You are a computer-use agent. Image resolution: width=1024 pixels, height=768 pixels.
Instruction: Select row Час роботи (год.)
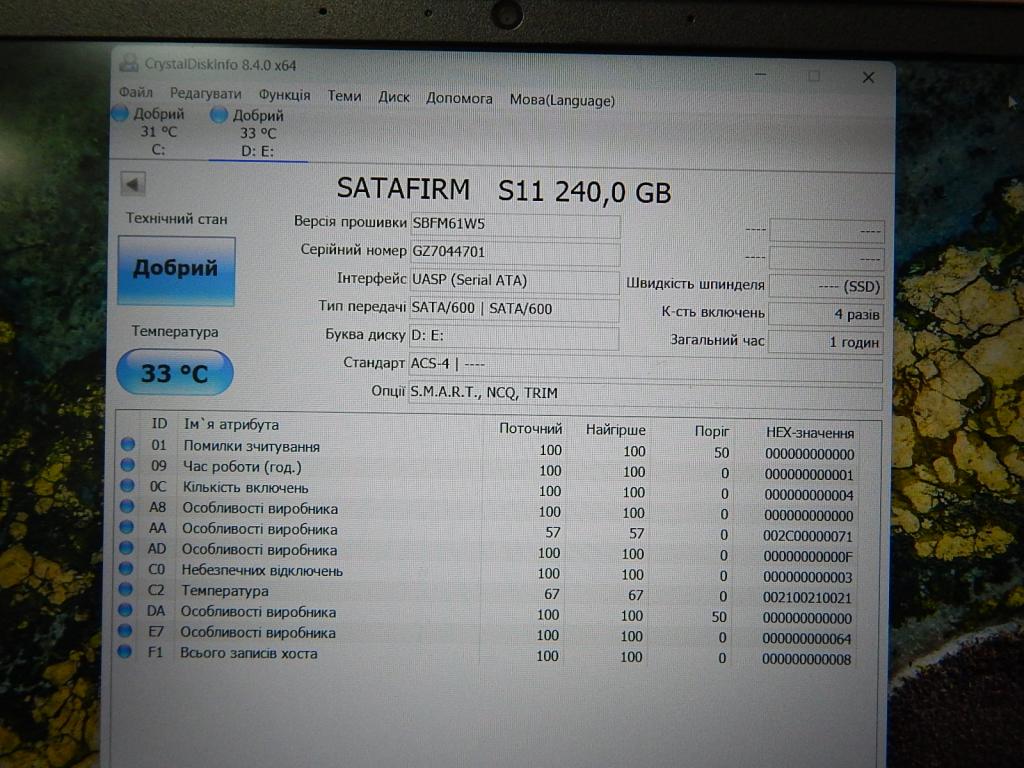click(488, 469)
